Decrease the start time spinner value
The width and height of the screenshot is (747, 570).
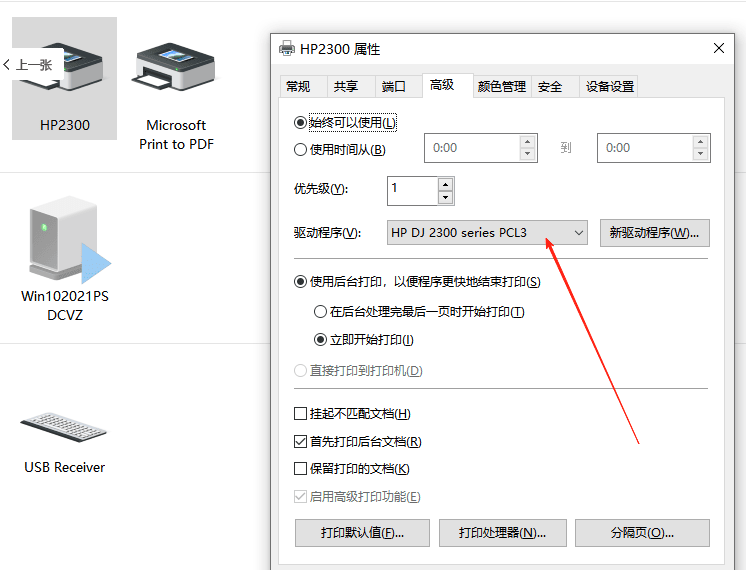pos(527,154)
